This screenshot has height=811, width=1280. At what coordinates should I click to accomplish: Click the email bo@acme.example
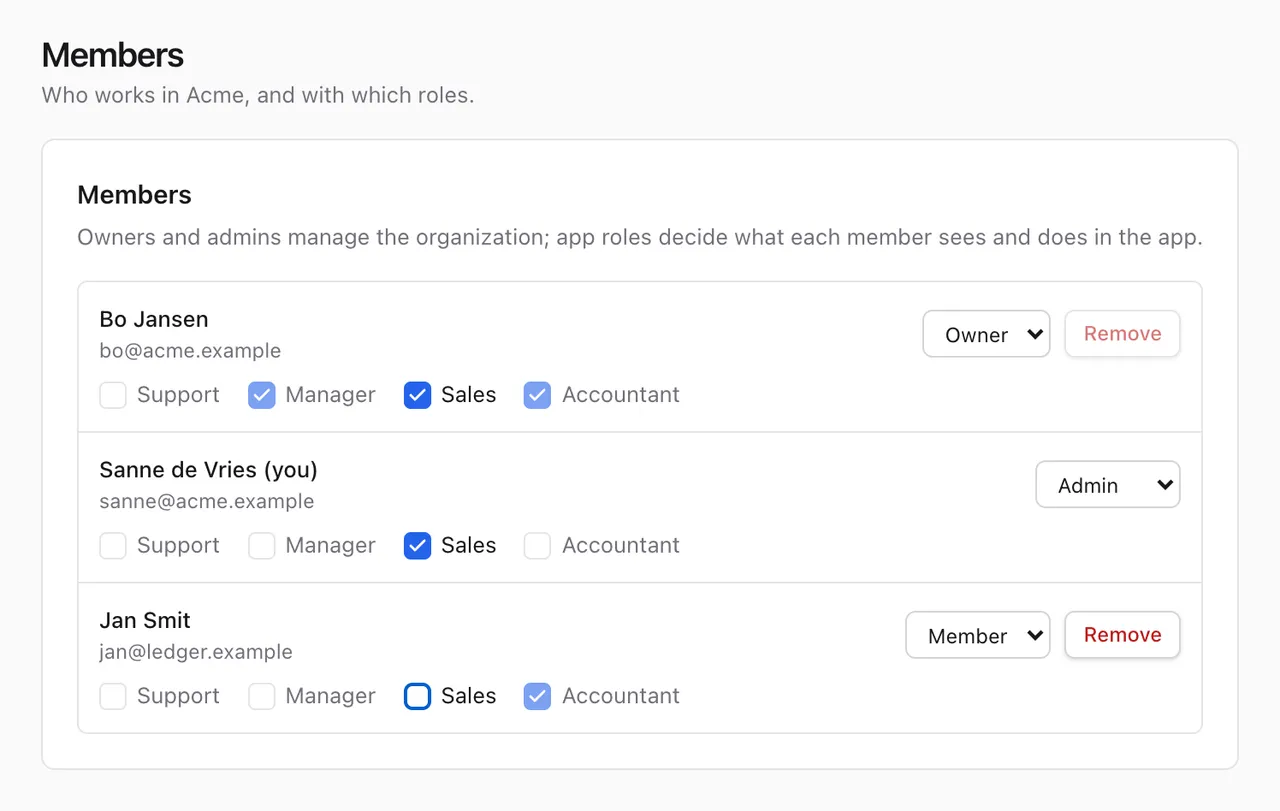[x=190, y=351]
